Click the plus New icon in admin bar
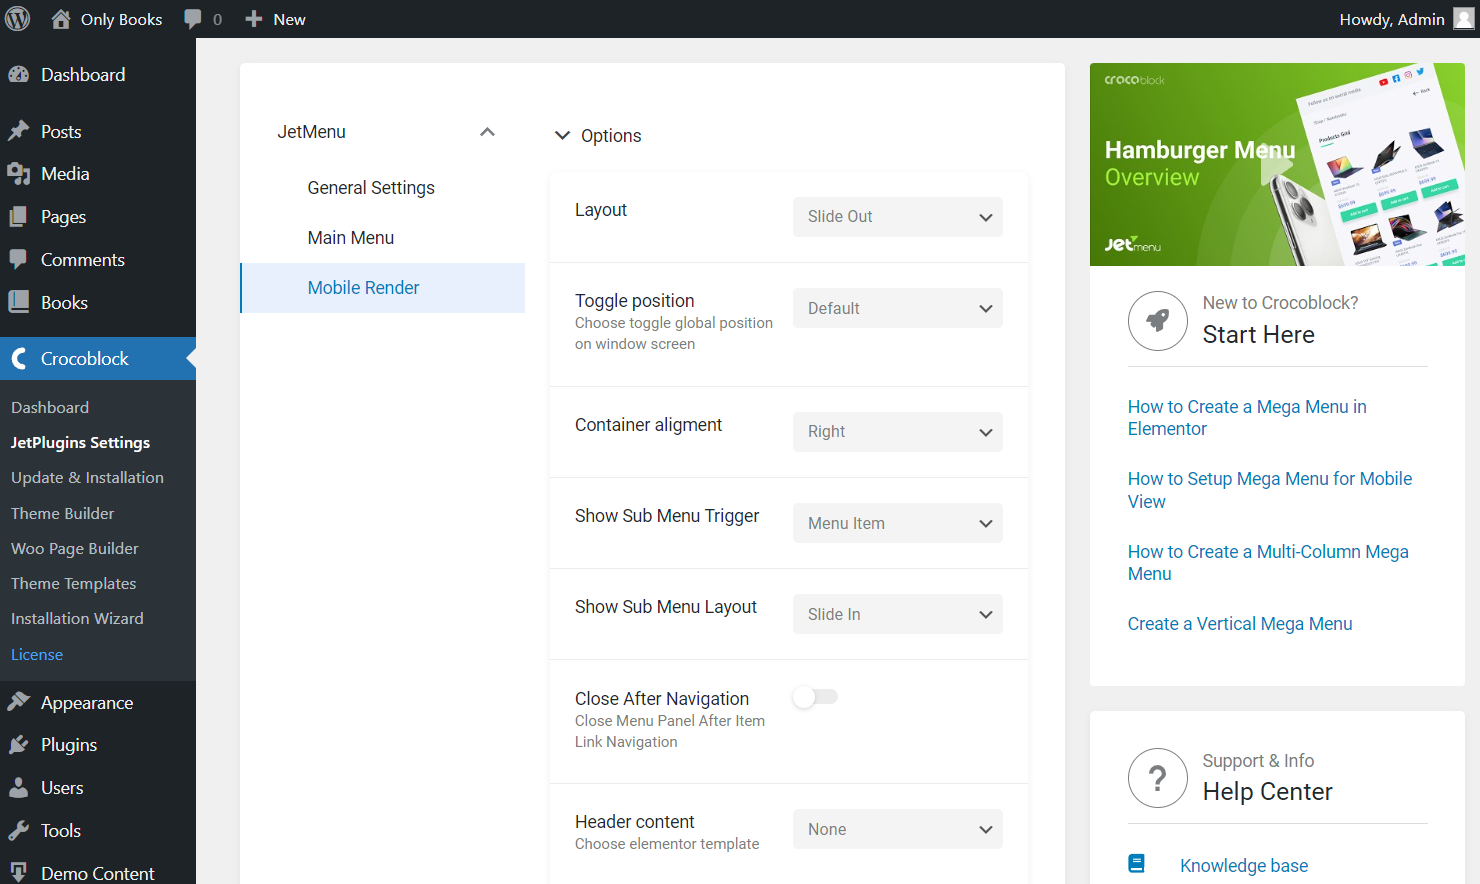Viewport: 1480px width, 884px height. [x=254, y=19]
